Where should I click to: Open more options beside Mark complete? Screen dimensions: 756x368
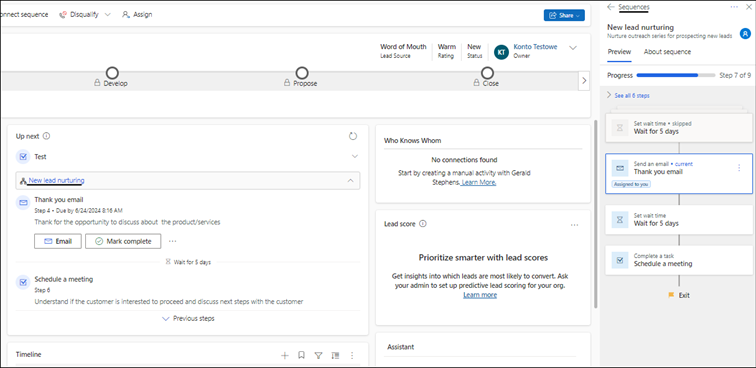(173, 241)
